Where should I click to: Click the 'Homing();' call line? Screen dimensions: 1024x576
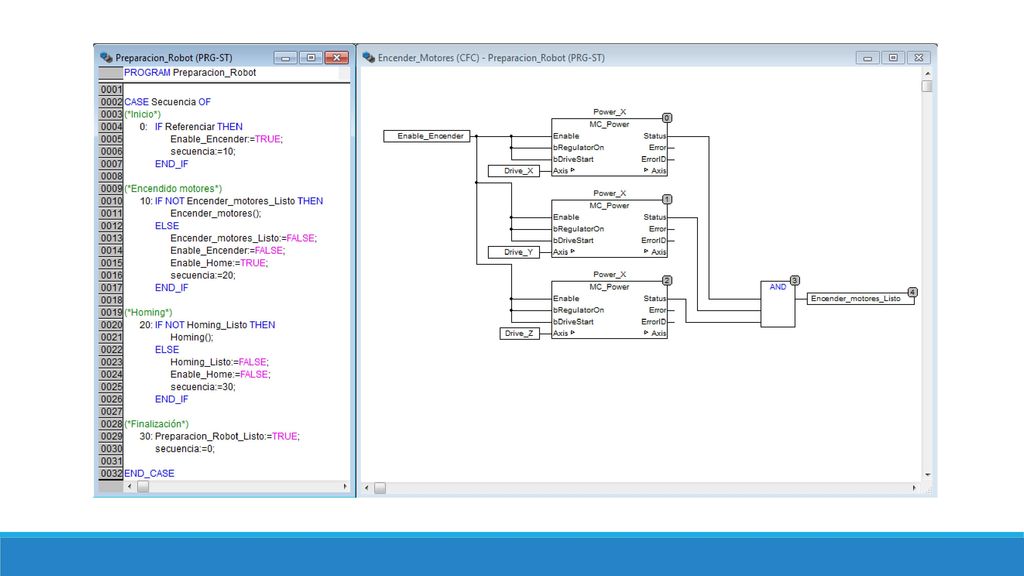[192, 337]
